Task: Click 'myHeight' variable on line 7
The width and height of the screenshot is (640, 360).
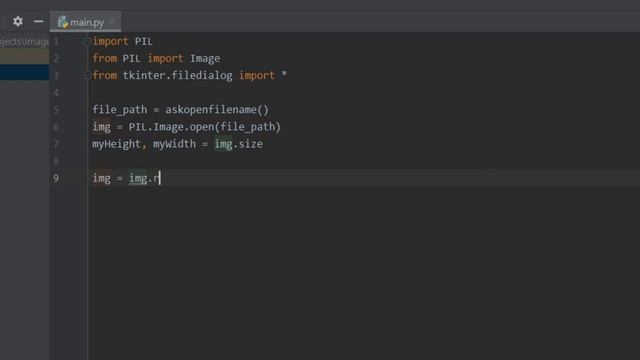Action: pos(116,144)
